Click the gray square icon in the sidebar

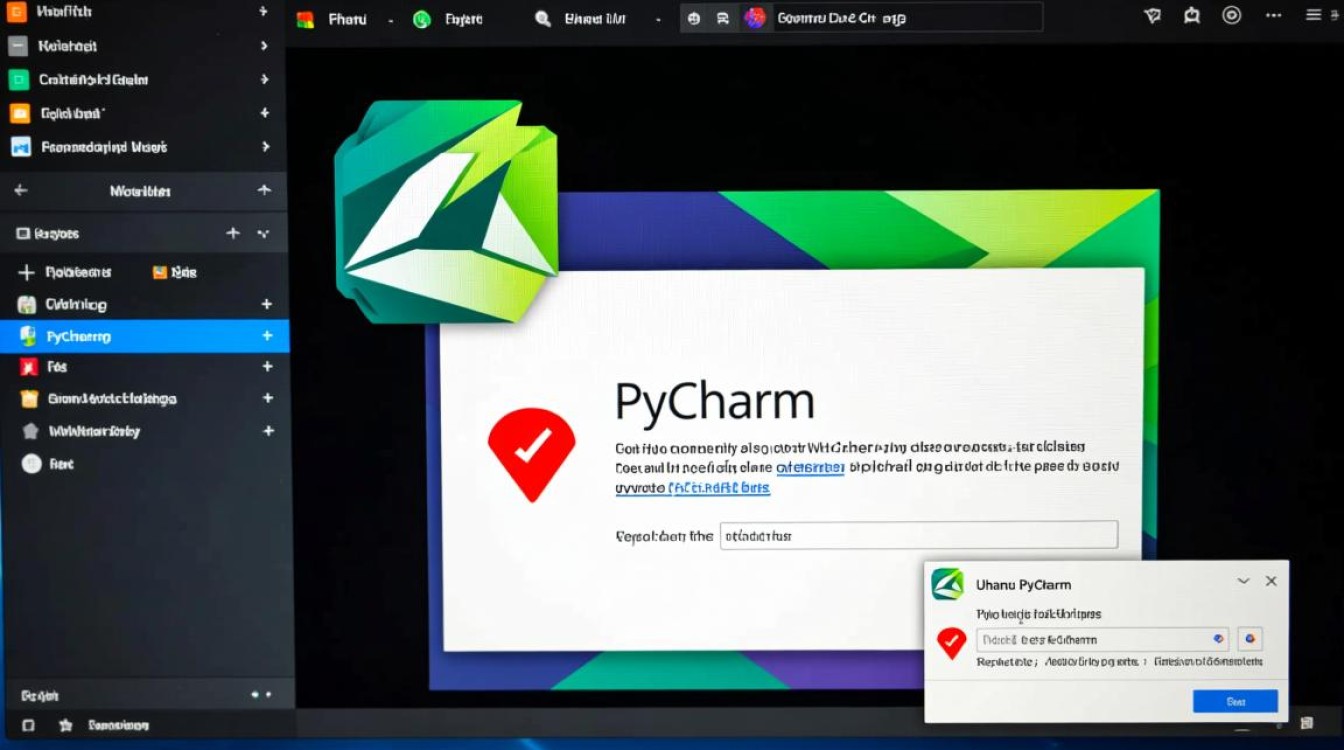click(x=17, y=45)
